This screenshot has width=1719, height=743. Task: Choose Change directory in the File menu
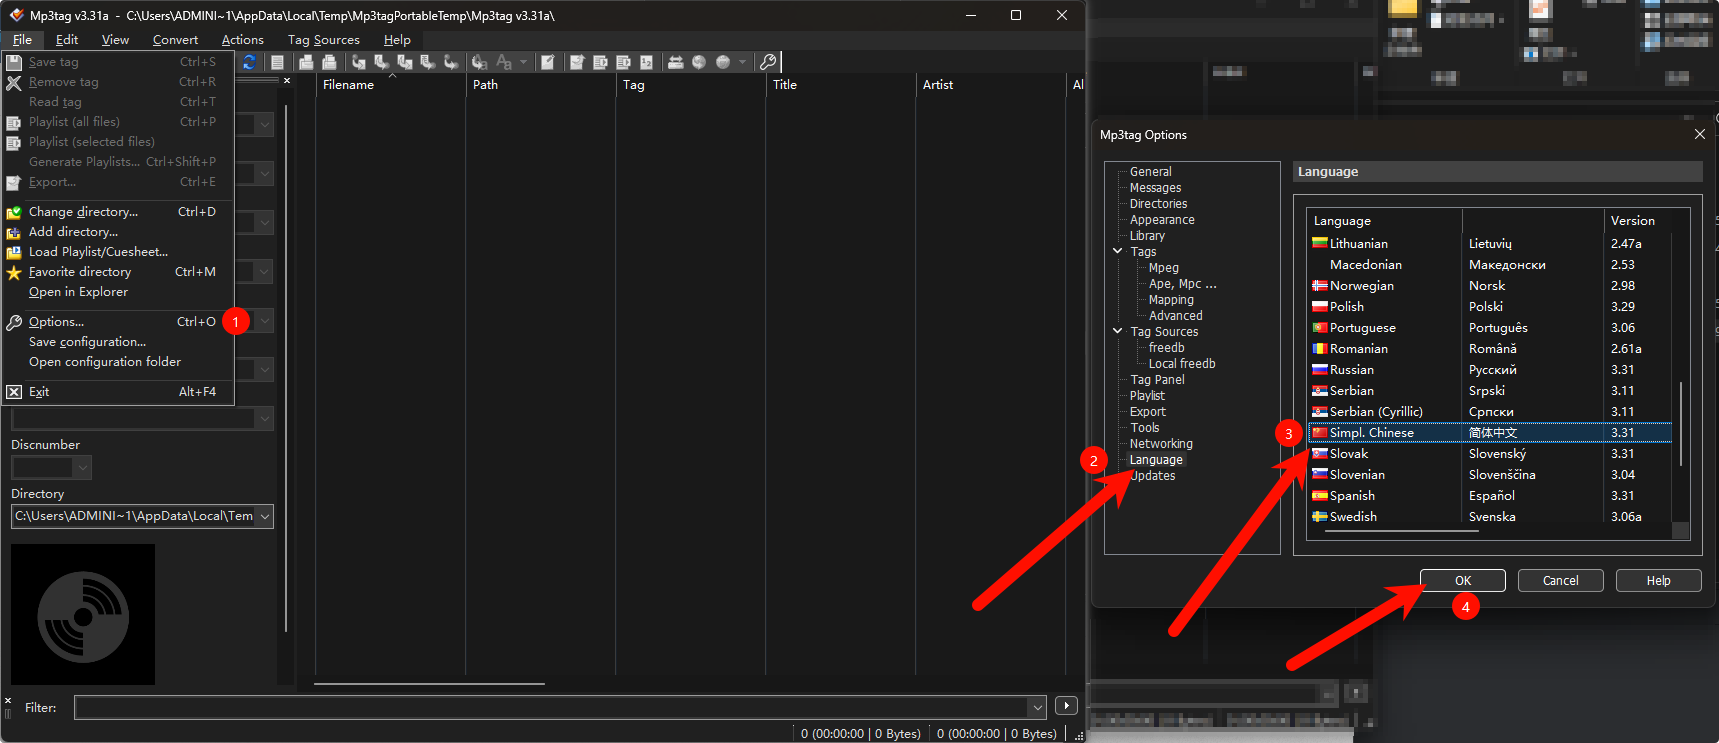click(83, 212)
